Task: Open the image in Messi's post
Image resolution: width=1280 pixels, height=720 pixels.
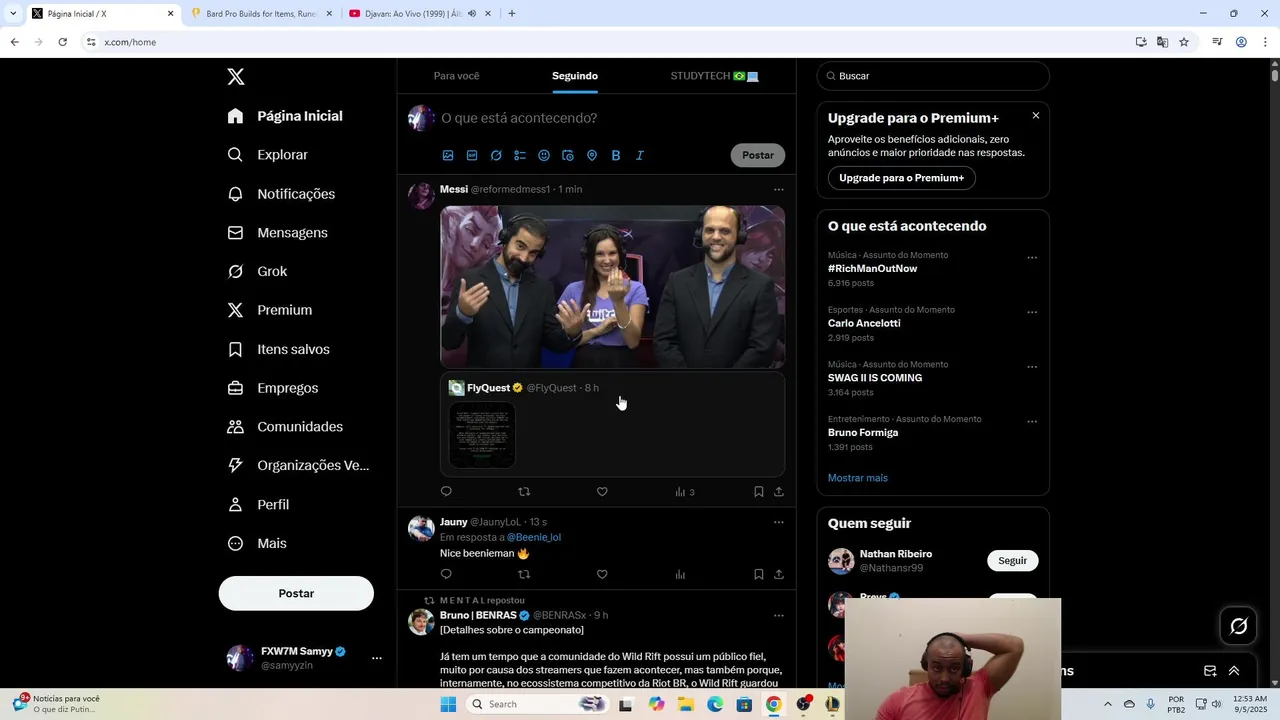Action: pos(613,287)
